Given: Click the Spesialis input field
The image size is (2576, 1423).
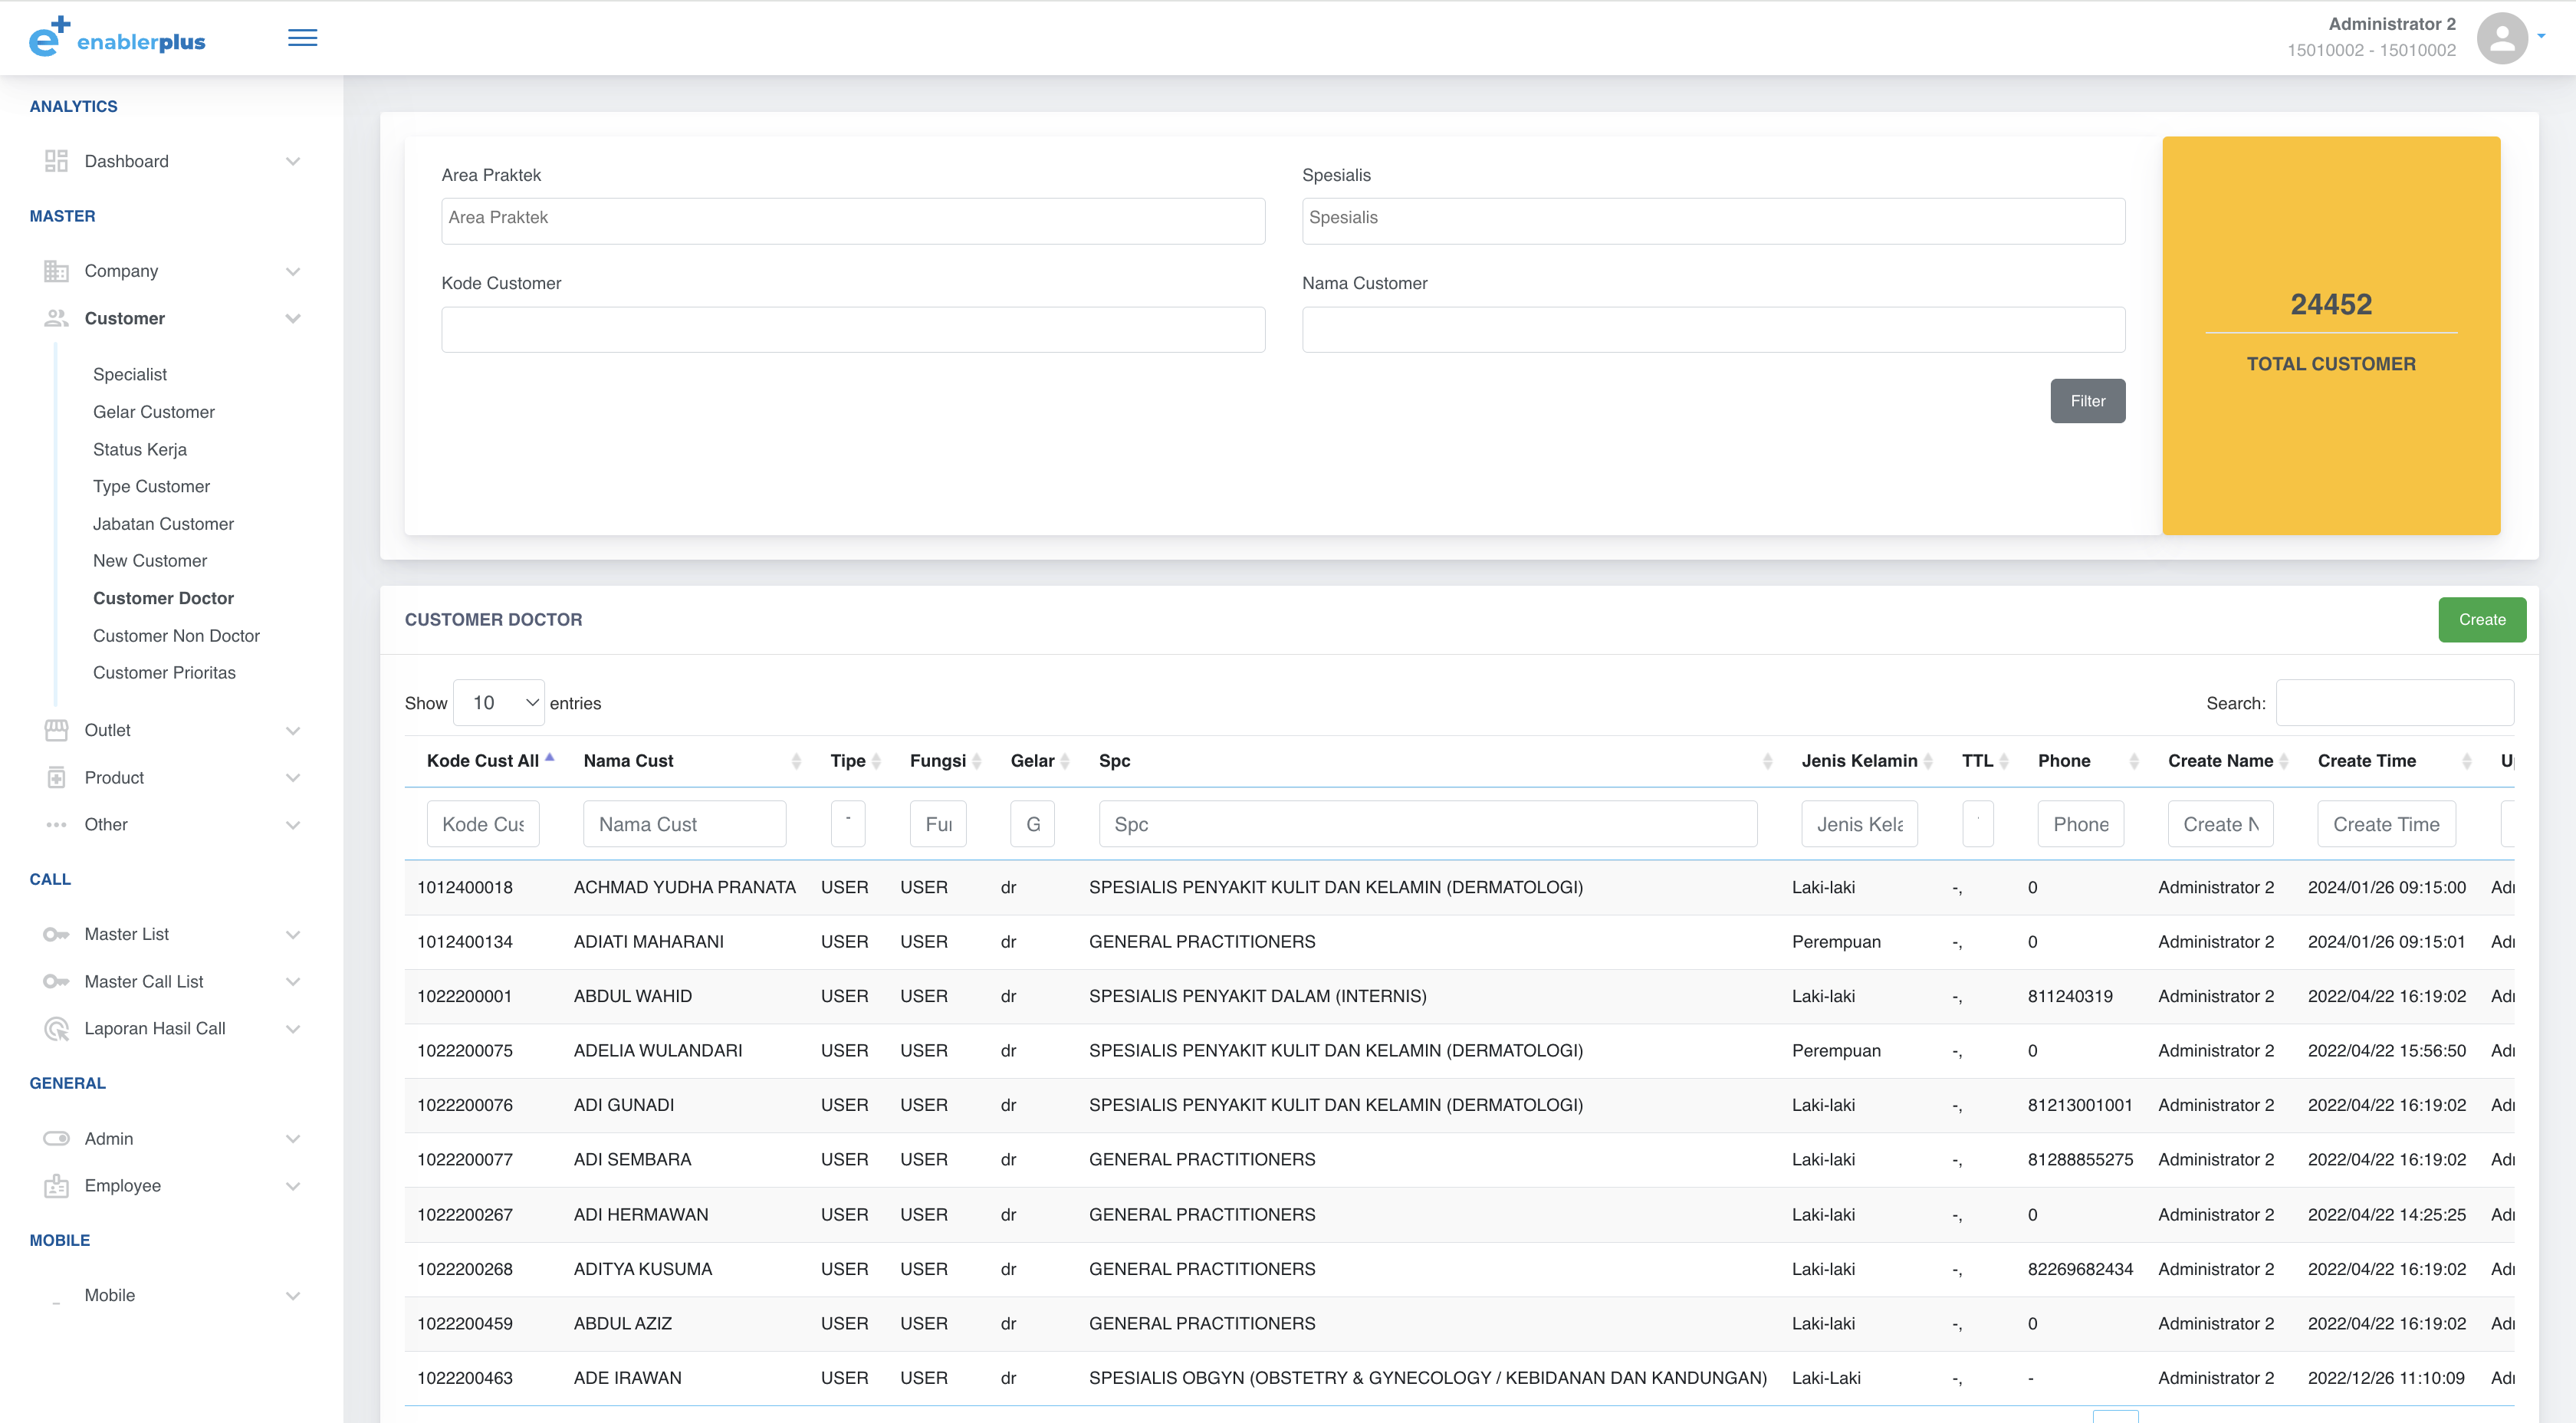Looking at the screenshot, I should 1713,221.
